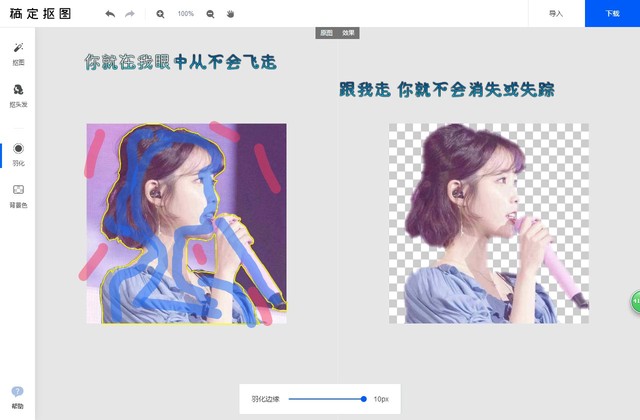Switch to the 效果 effect tab
The image size is (640, 420).
point(348,33)
